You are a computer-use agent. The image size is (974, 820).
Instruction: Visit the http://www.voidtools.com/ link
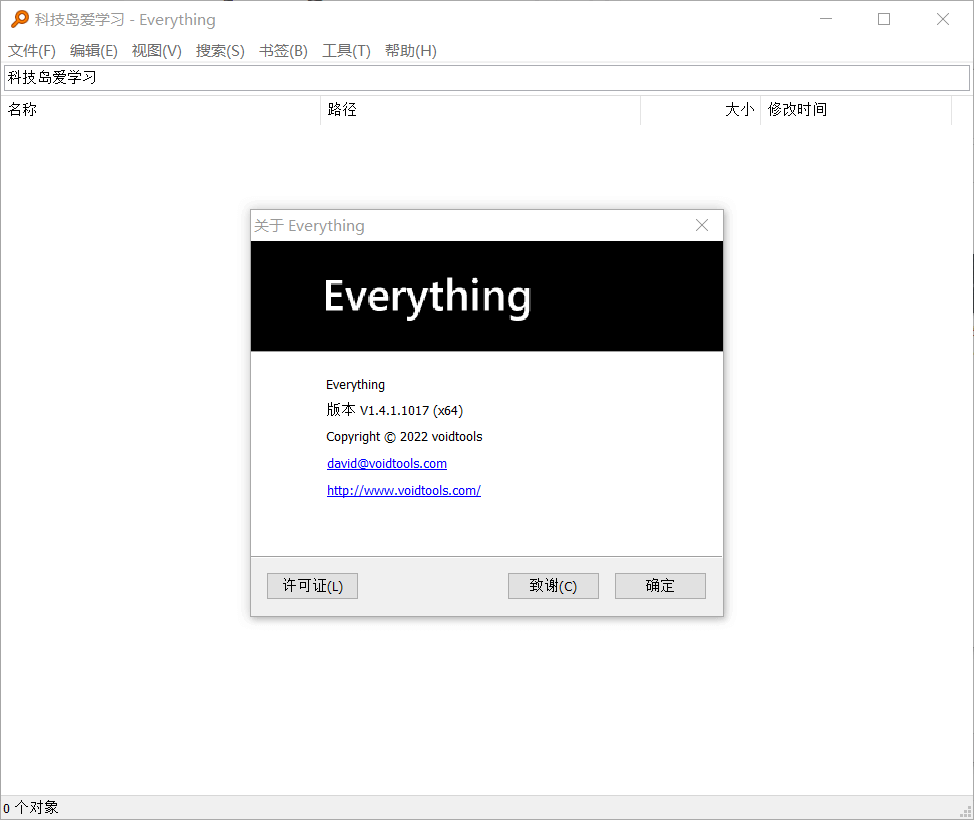[x=404, y=491]
